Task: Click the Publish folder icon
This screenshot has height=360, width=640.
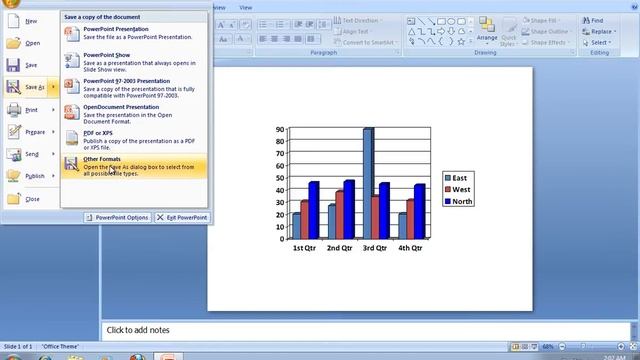Action: [14, 176]
